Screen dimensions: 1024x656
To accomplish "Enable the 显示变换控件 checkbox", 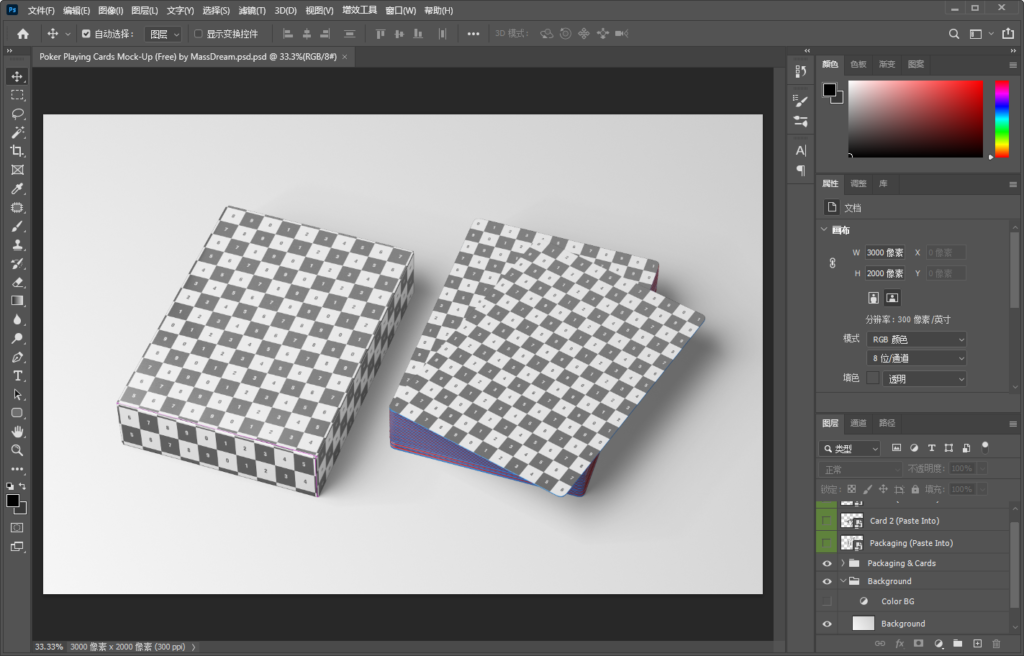I will [x=198, y=34].
